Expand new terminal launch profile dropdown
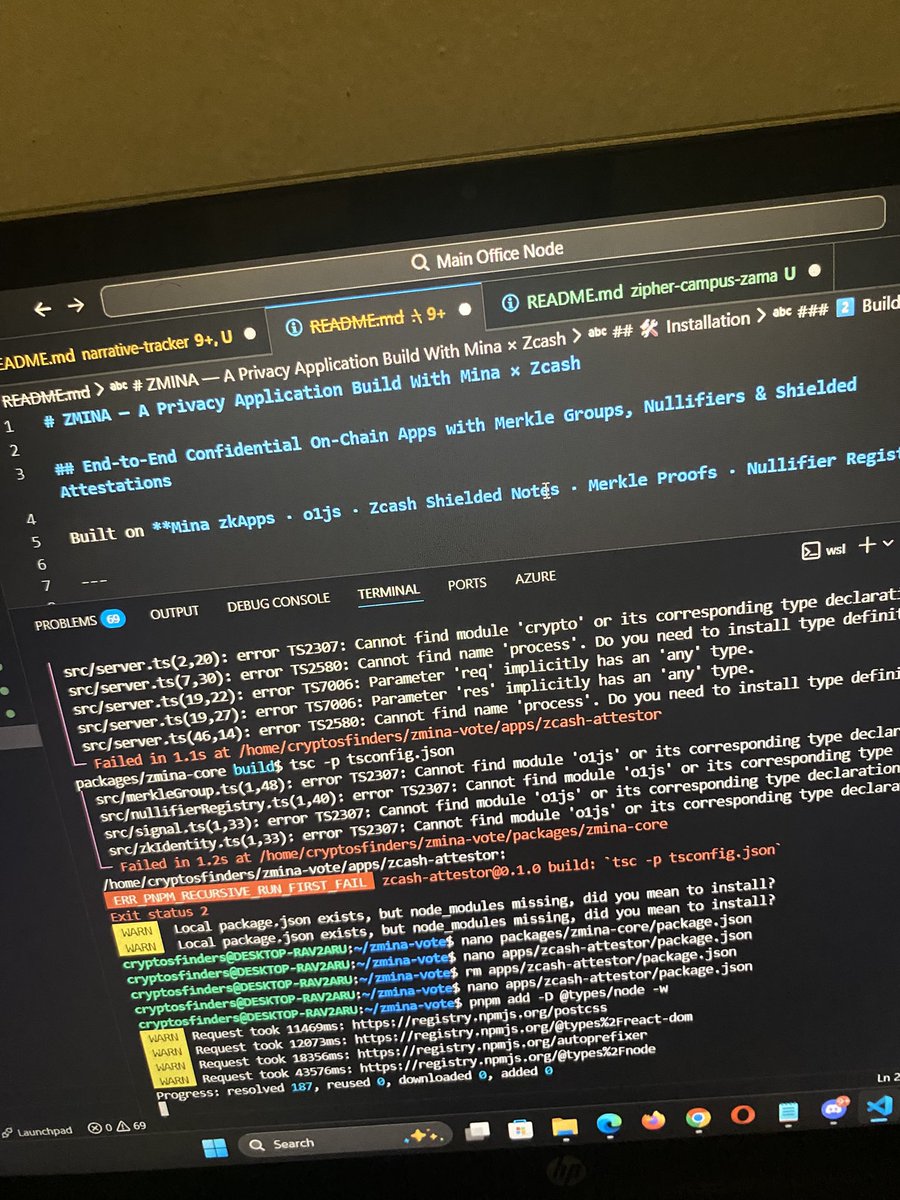 [x=888, y=542]
